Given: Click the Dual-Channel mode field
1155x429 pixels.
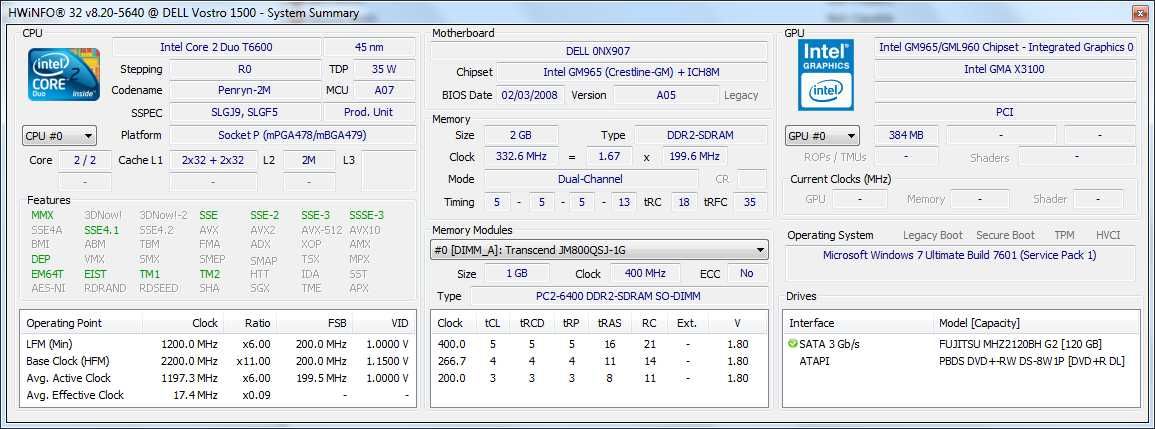Looking at the screenshot, I should (x=590, y=179).
